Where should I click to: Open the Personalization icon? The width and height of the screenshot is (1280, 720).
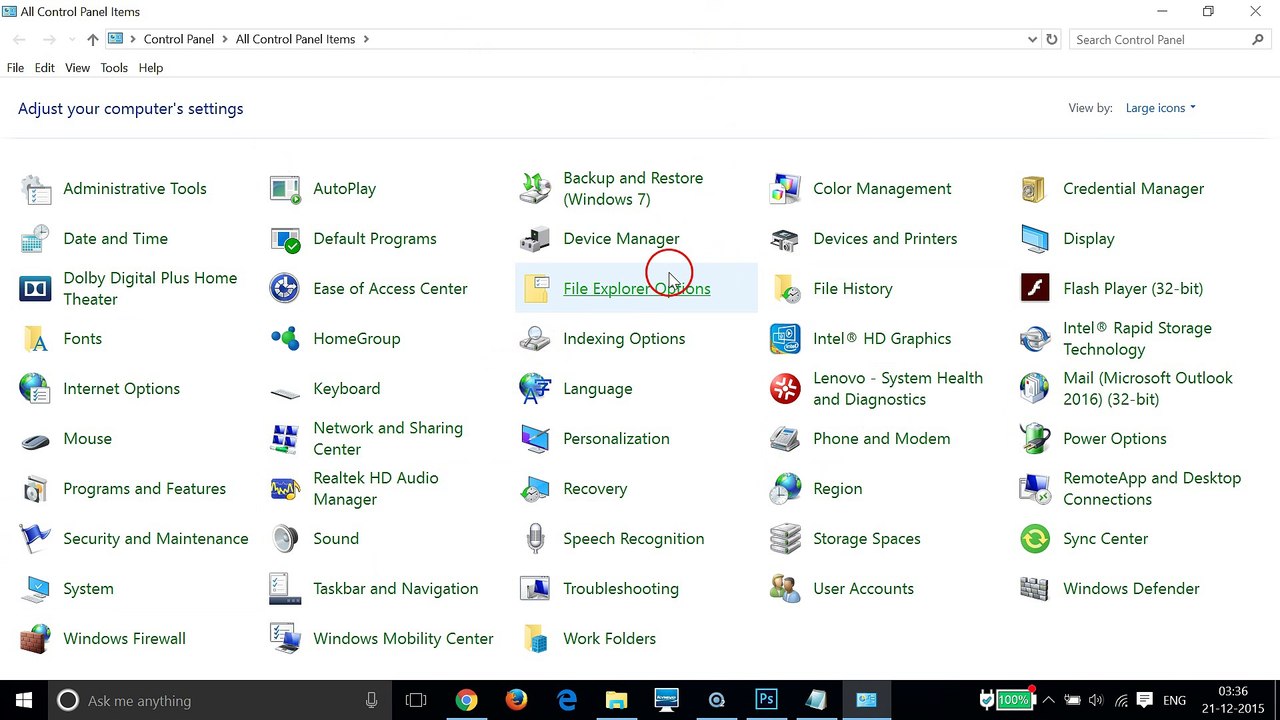pyautogui.click(x=535, y=439)
